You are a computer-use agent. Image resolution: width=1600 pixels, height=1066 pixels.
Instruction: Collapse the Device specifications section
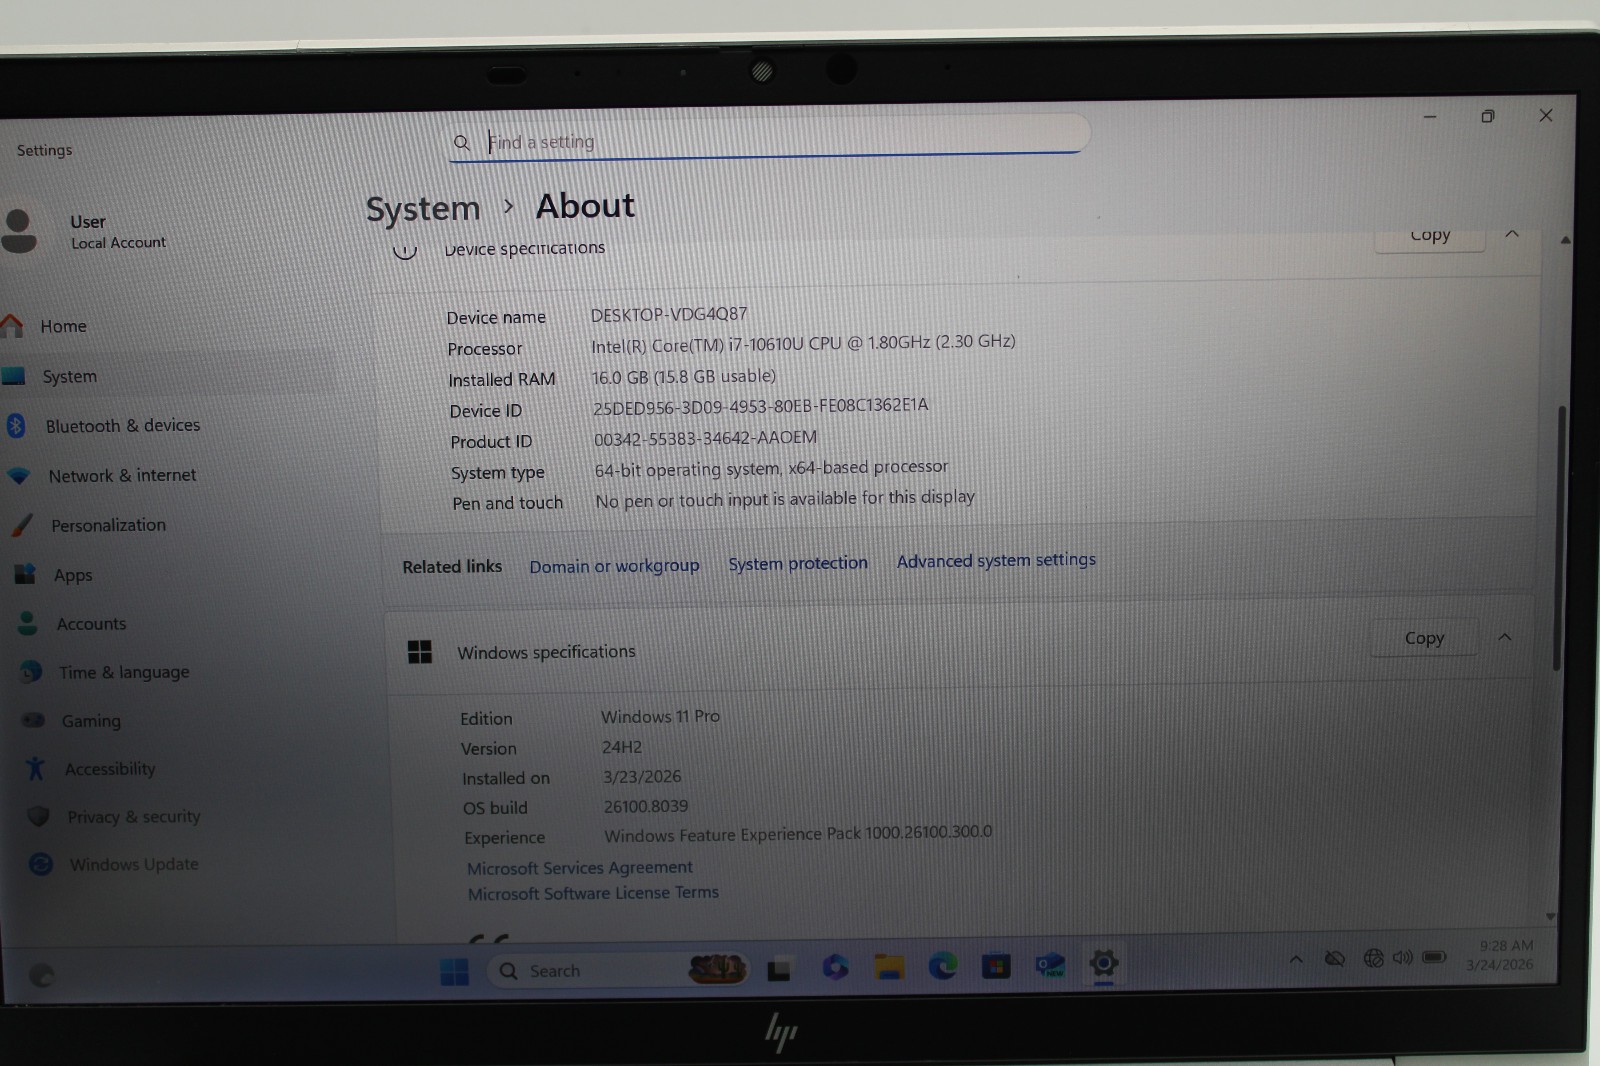click(x=1512, y=234)
